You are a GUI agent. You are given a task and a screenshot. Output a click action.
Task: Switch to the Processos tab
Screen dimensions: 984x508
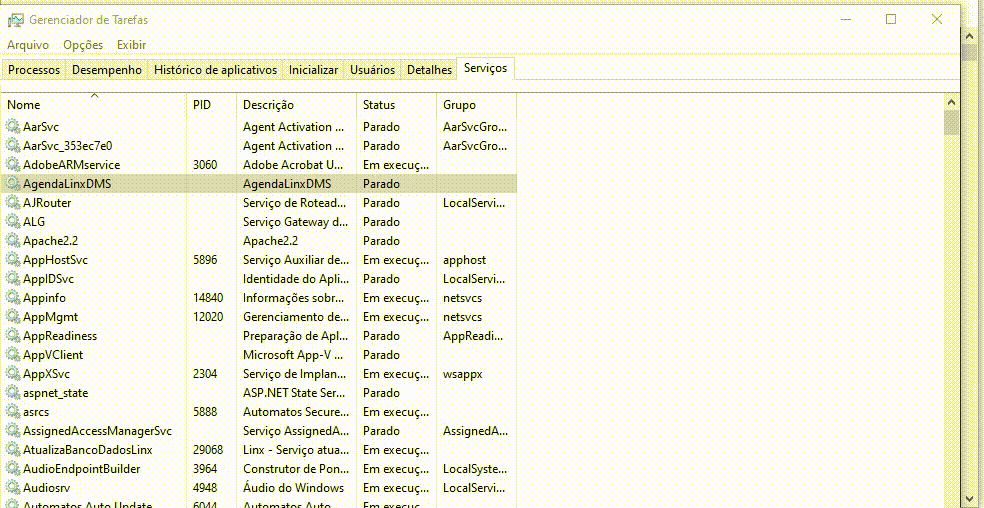coord(34,70)
